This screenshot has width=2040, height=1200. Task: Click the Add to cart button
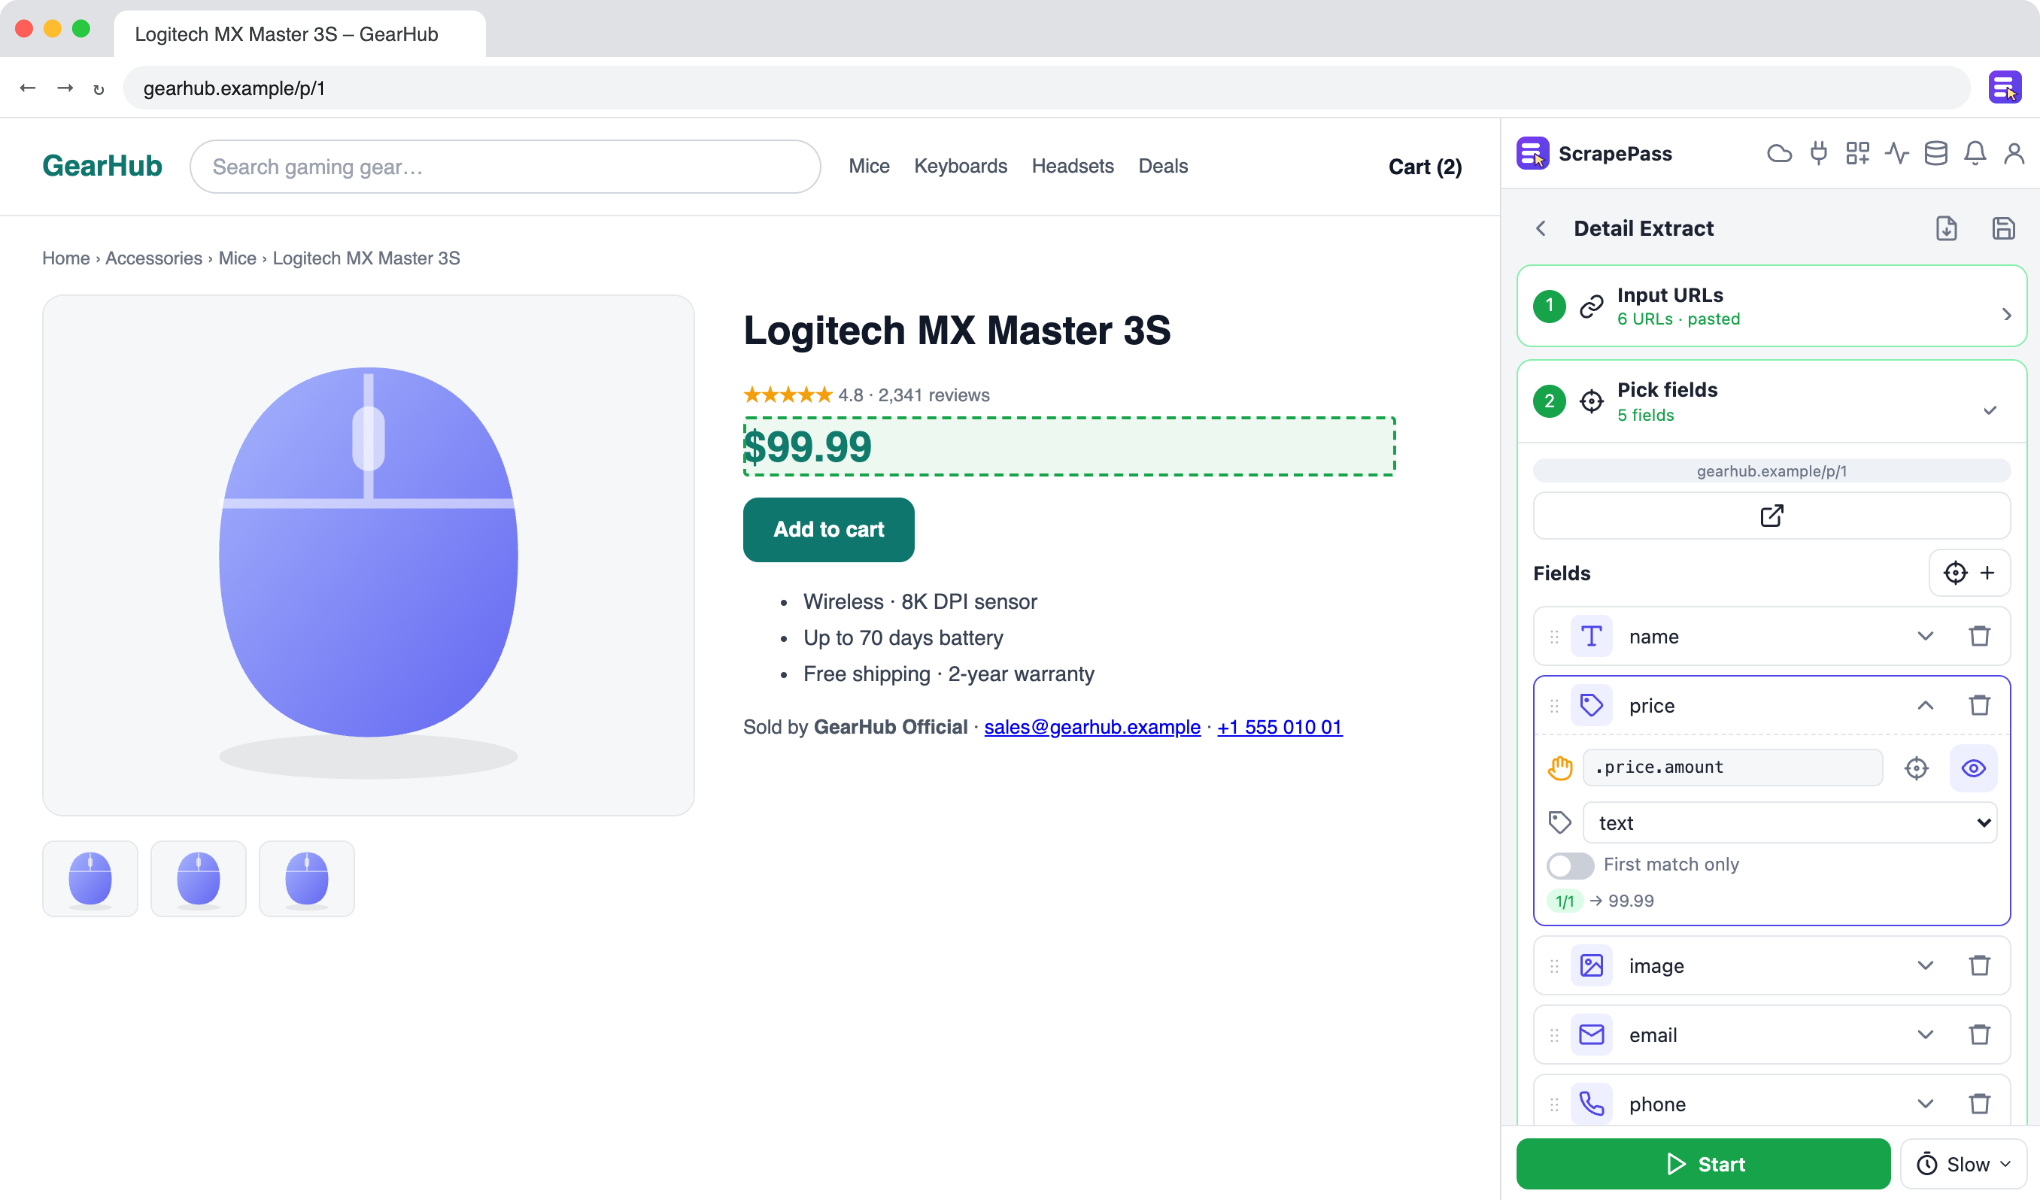tap(828, 529)
